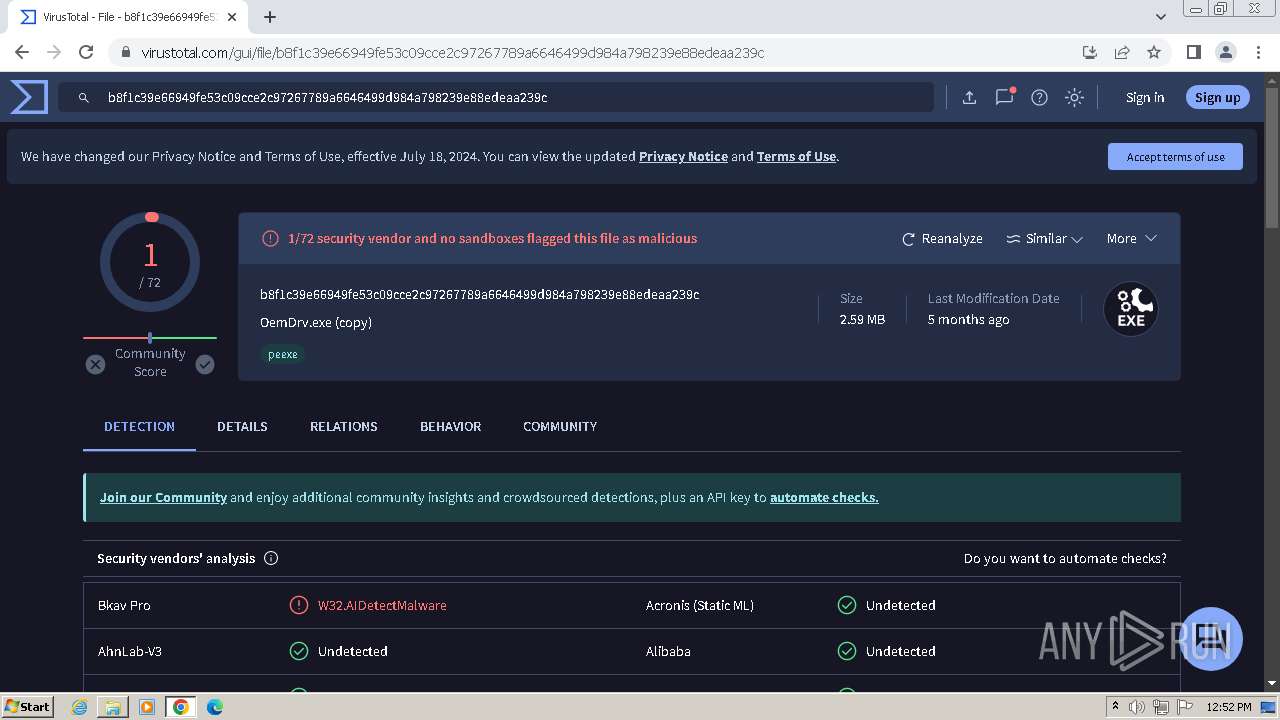Click Bkav Pro malicious alert icon
Viewport: 1280px width, 720px height.
[x=298, y=606]
